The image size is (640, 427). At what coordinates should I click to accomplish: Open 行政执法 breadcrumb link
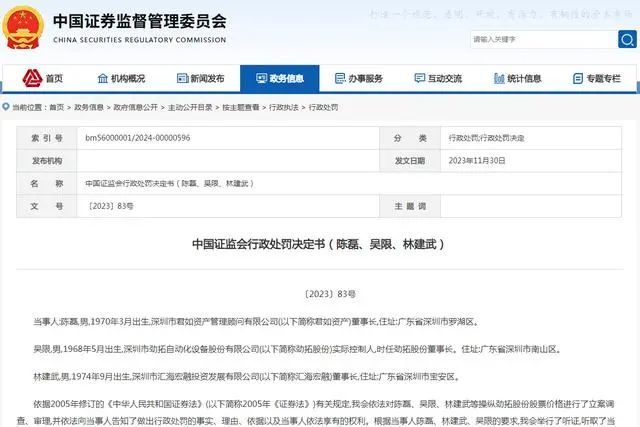(x=284, y=107)
